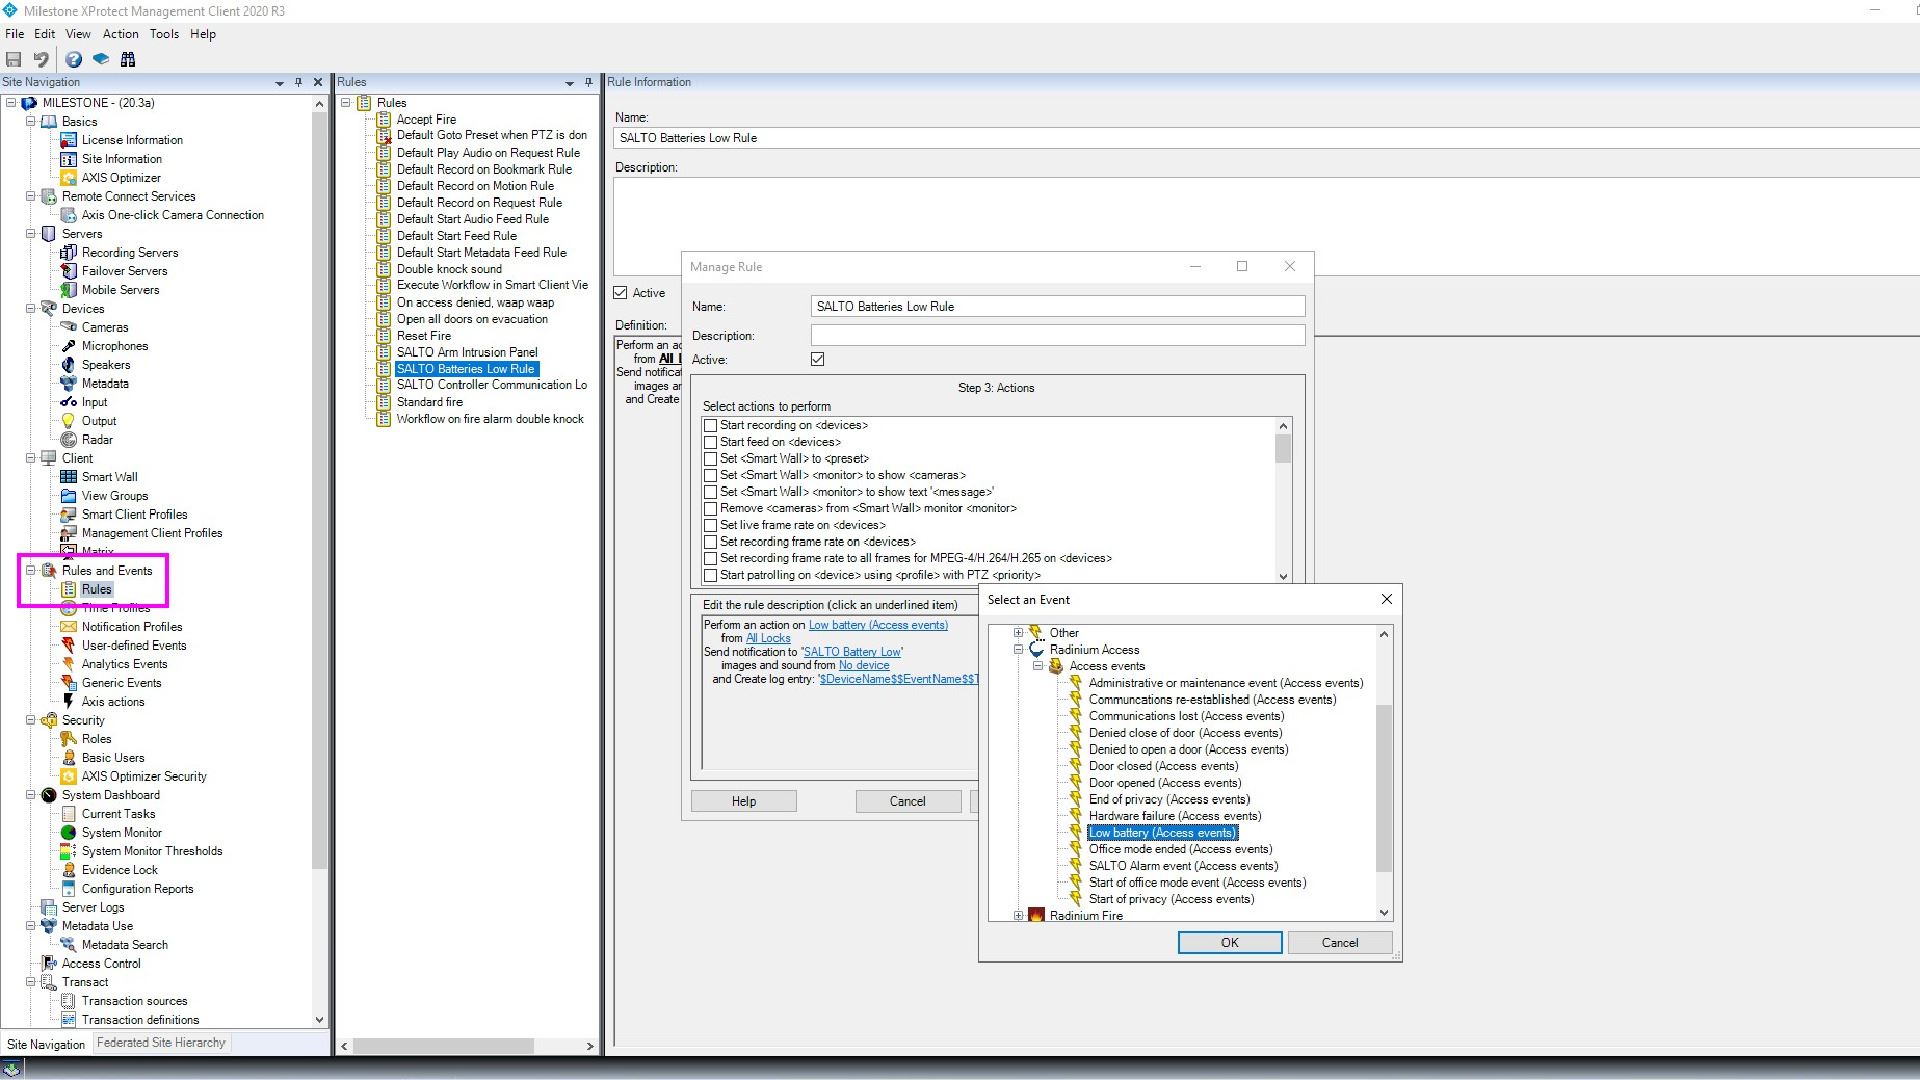
Task: Collapse the MILESTONE root node
Action: (11, 103)
